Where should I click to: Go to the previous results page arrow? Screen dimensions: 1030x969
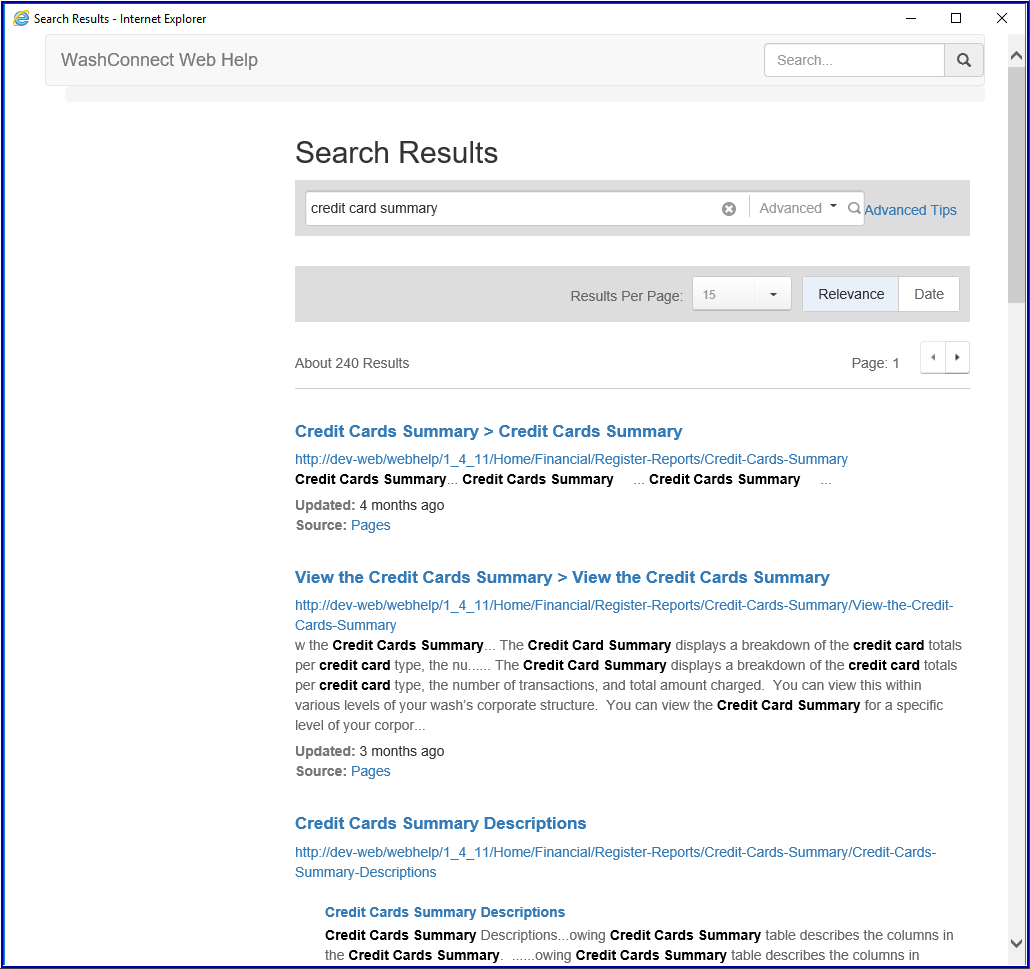[933, 357]
